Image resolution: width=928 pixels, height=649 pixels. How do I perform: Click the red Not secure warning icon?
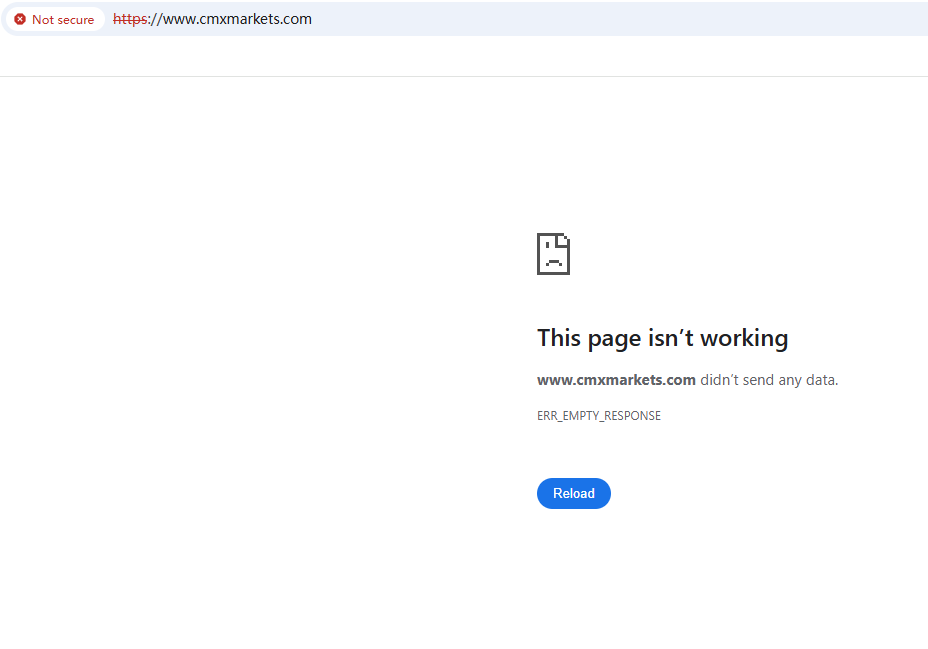click(20, 20)
